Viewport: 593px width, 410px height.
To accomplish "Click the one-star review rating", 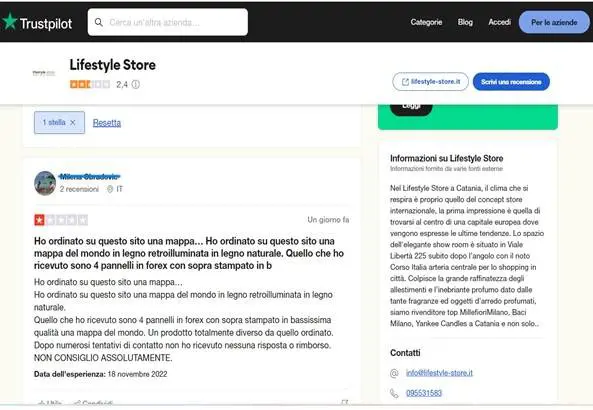I will pyautogui.click(x=61, y=220).
